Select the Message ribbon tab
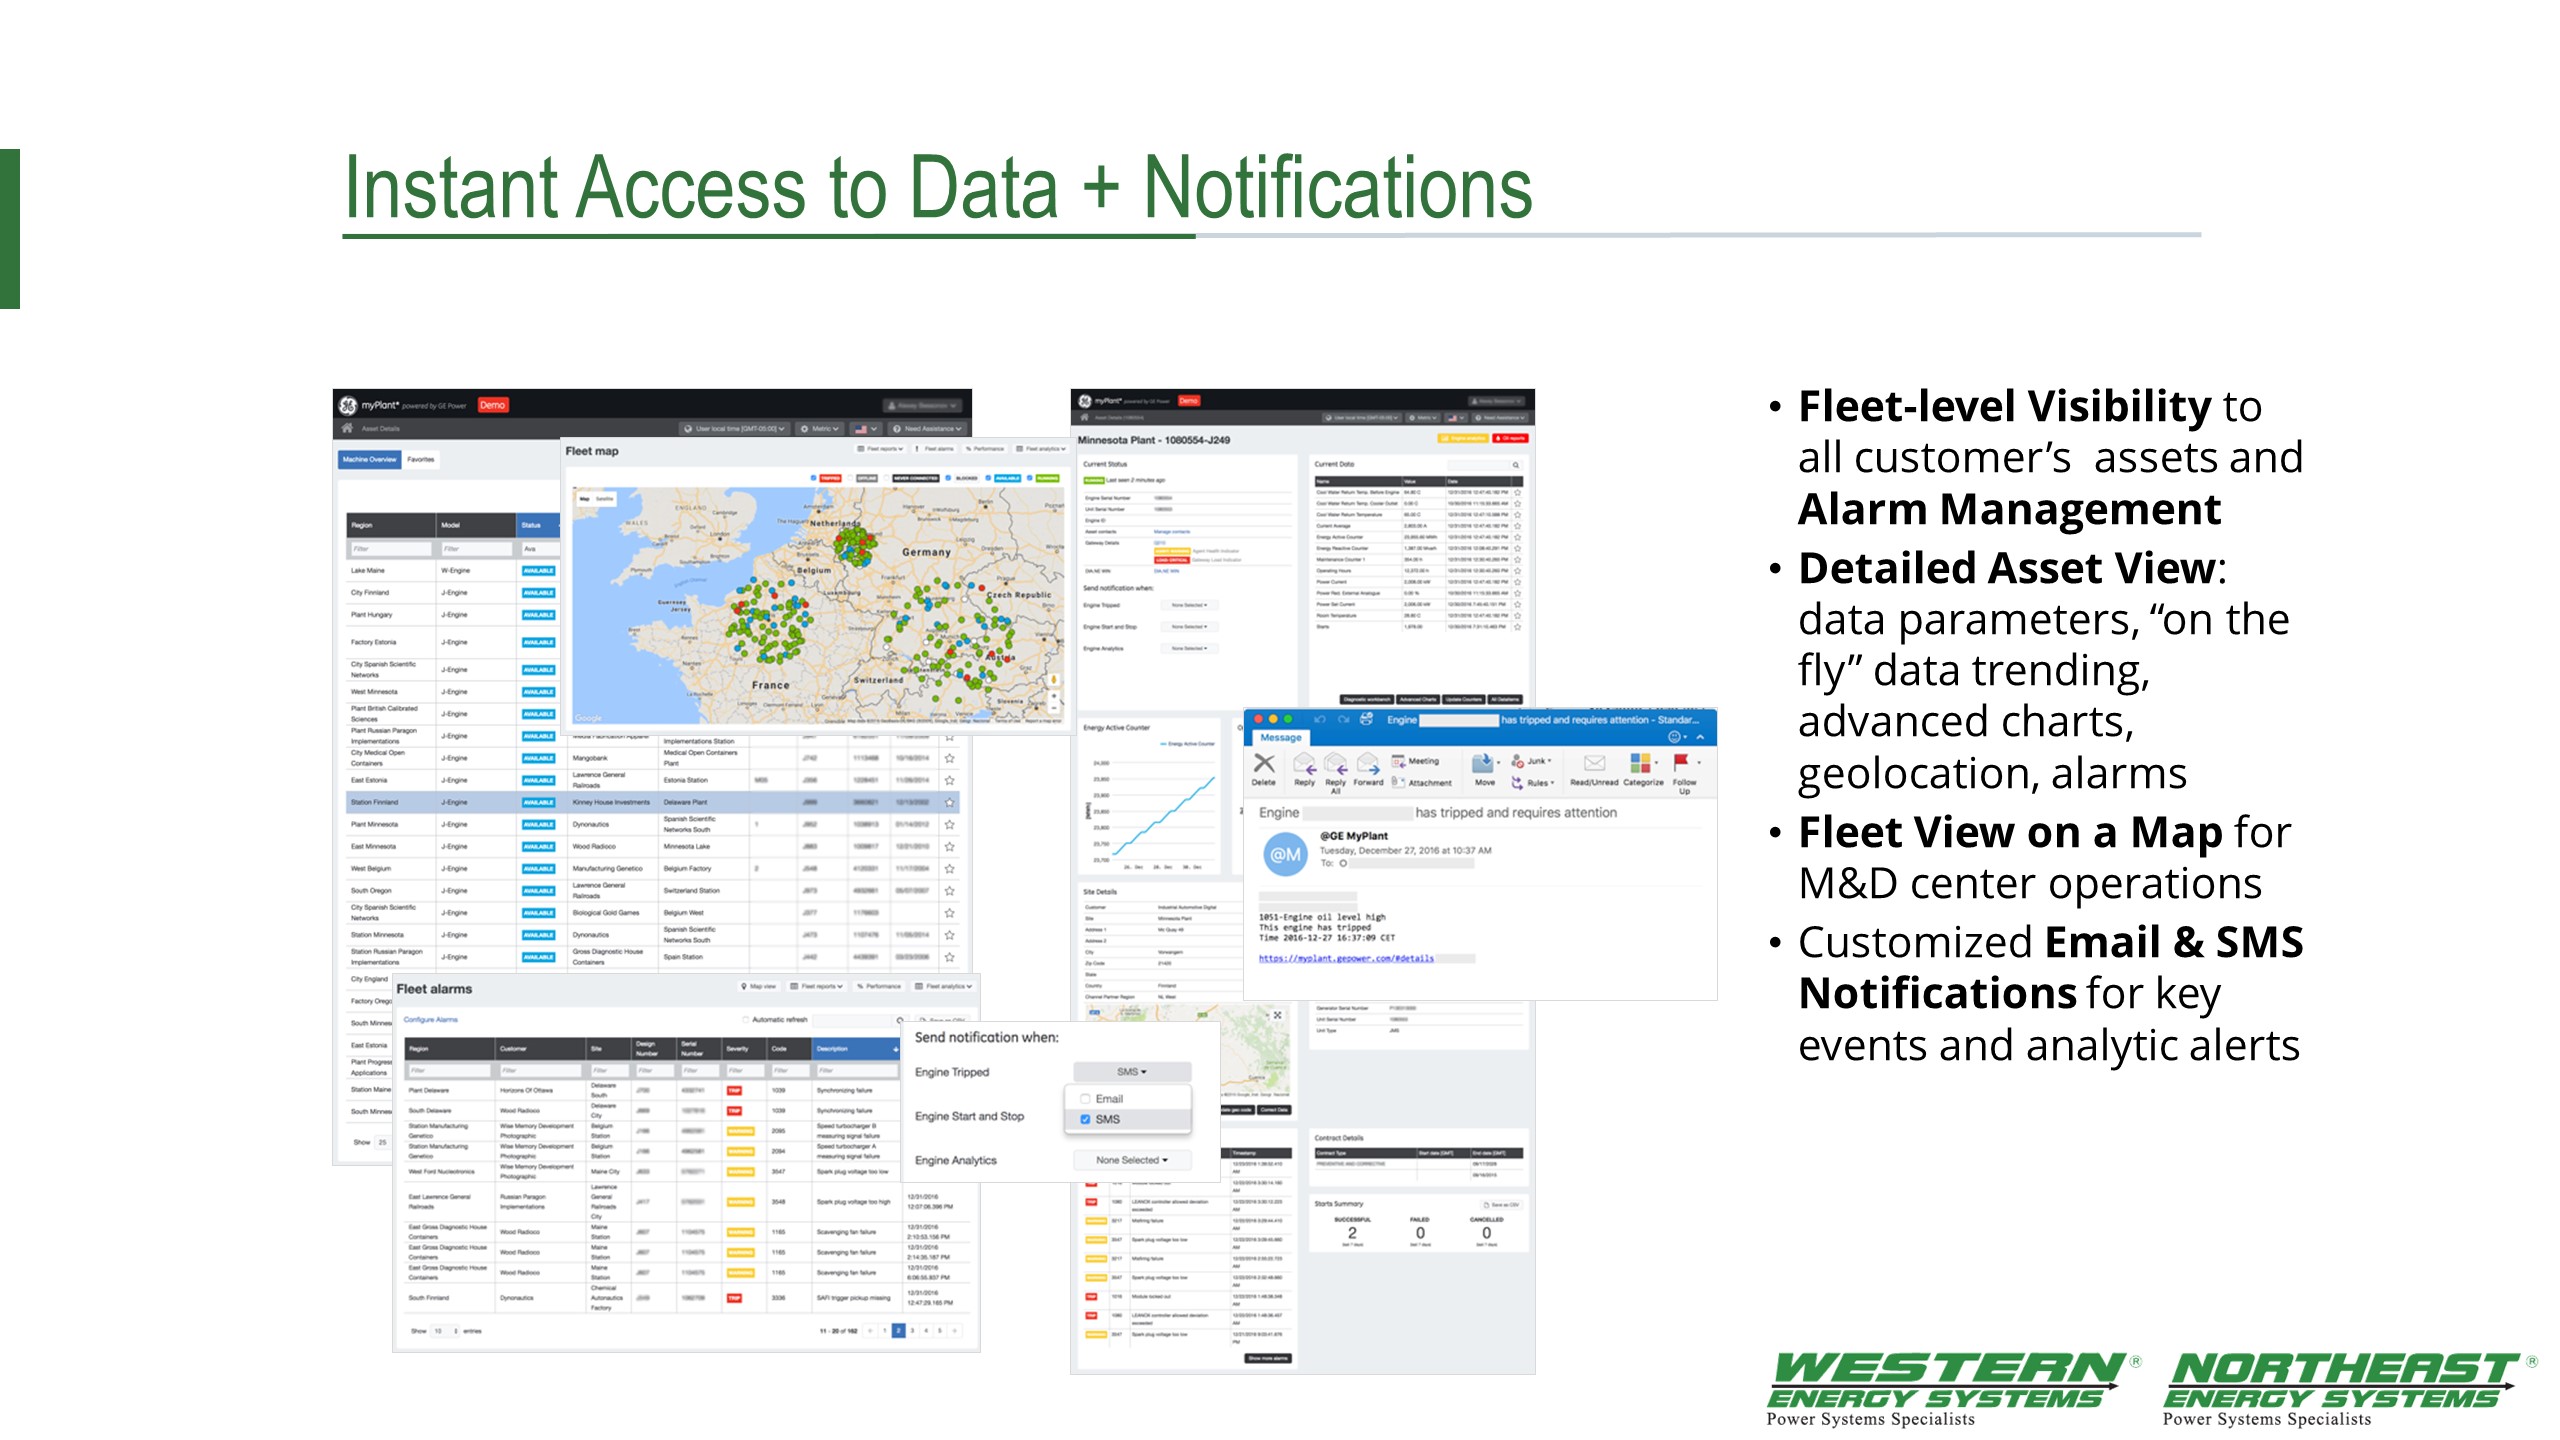This screenshot has width=2560, height=1440. point(1280,737)
